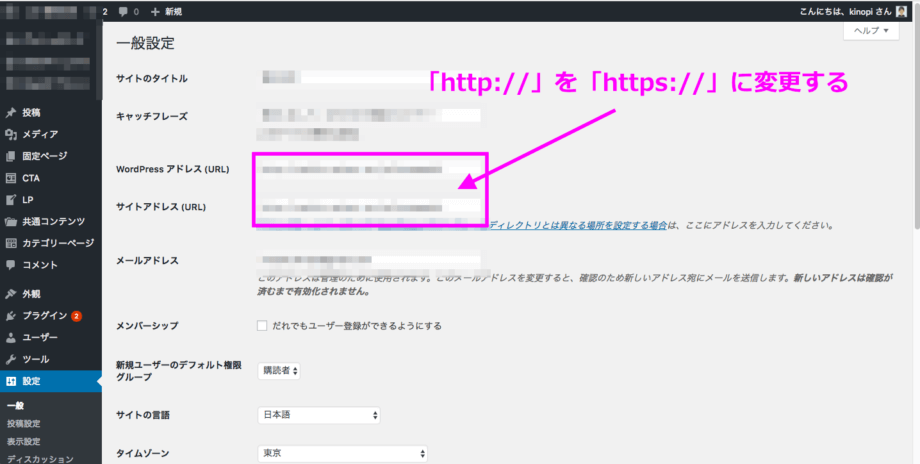
Task: Open the カテゴリーページ sidebar menu item
Action: [x=57, y=243]
